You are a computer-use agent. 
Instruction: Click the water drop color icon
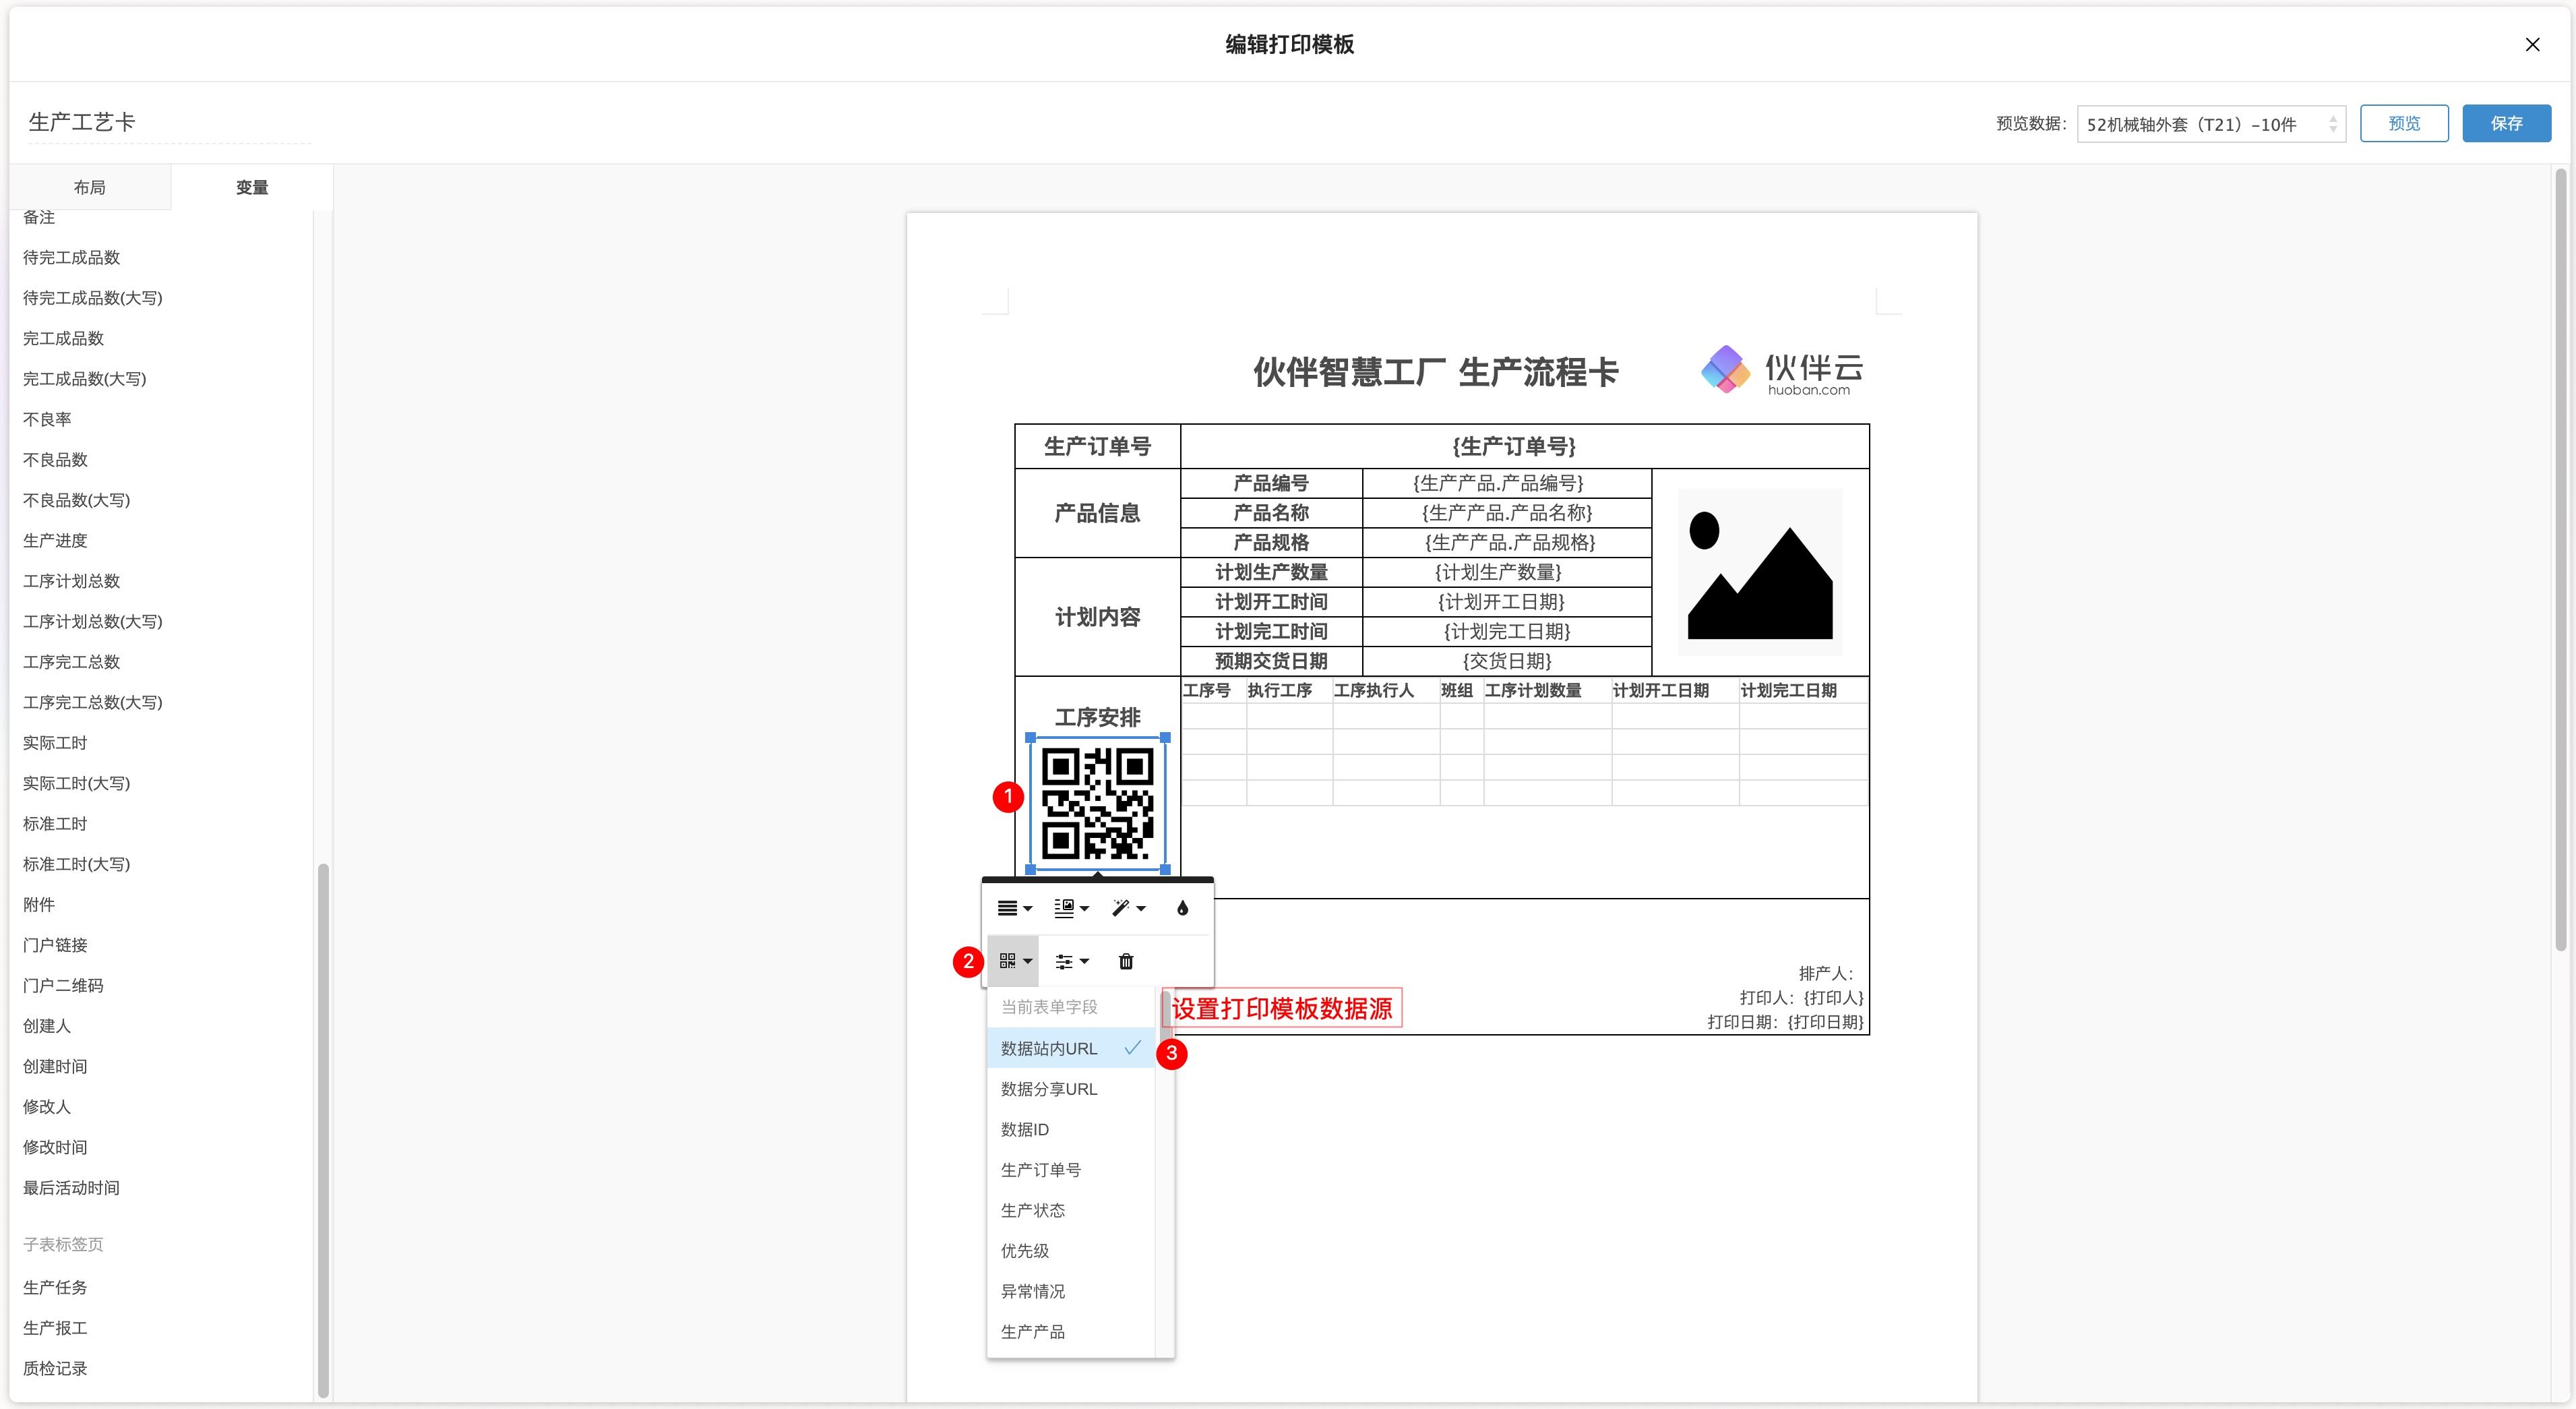pyautogui.click(x=1182, y=908)
